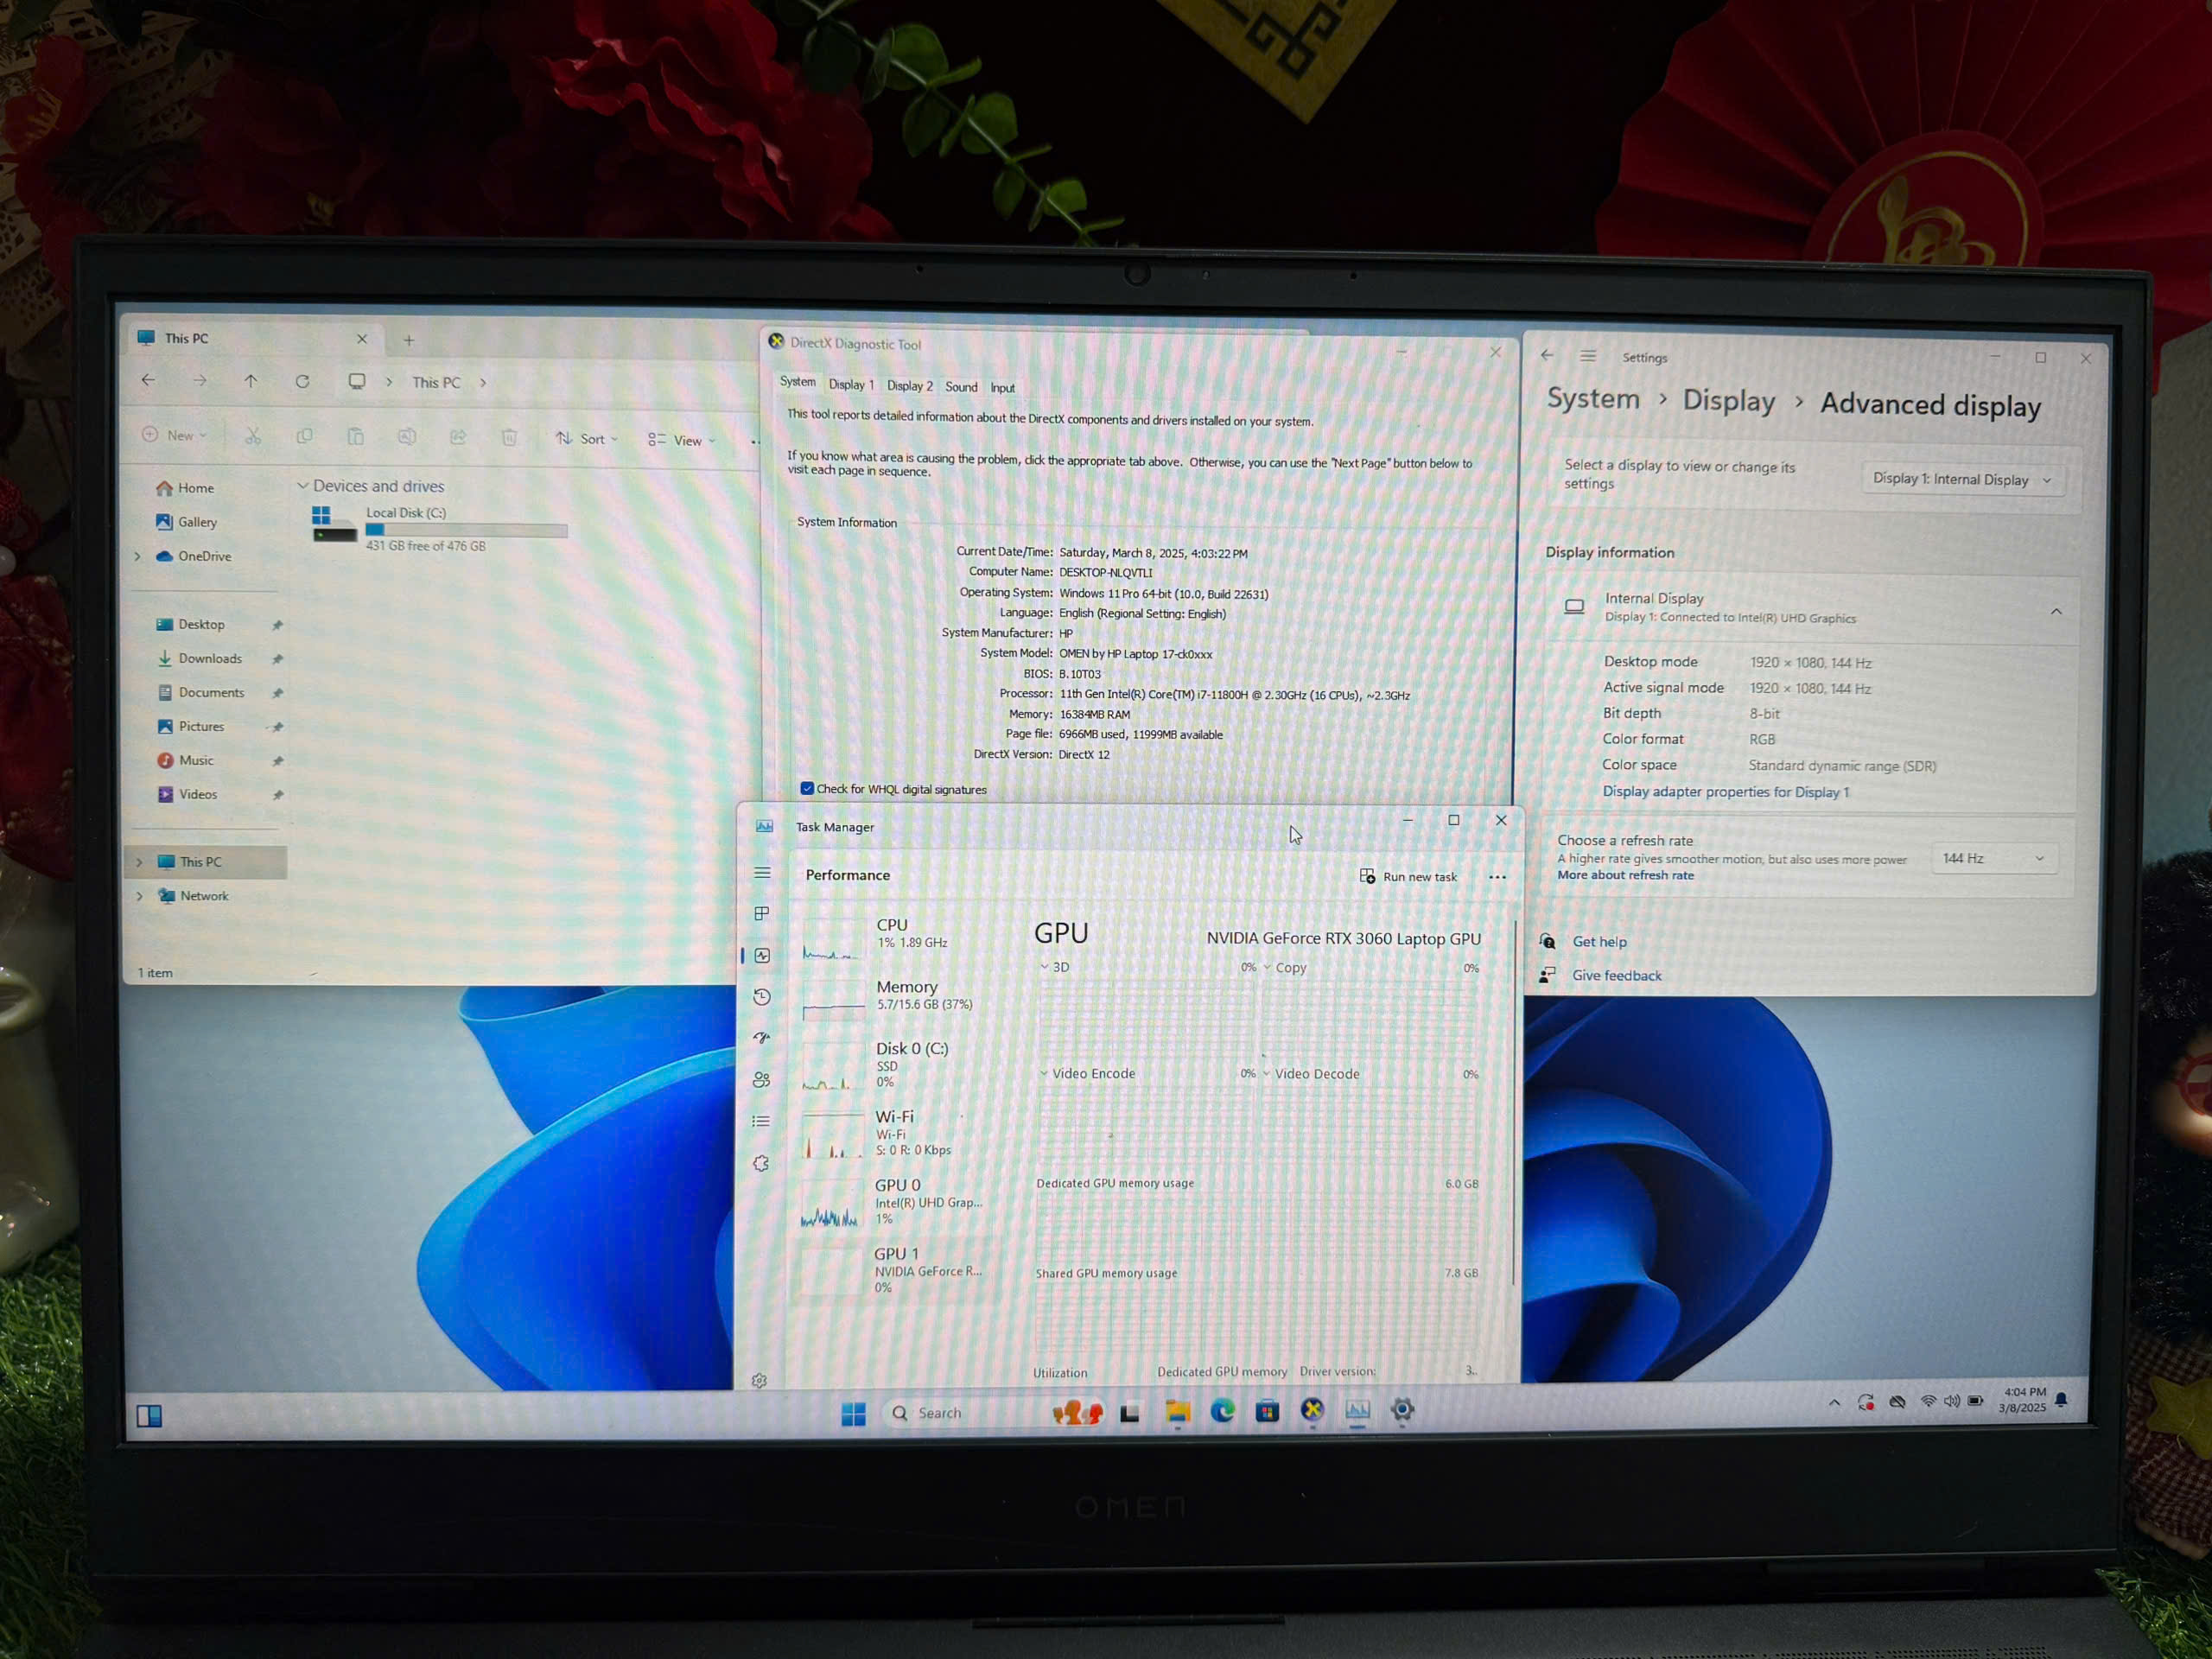
Task: Open Processes page icon in Task Manager
Action: [x=762, y=913]
